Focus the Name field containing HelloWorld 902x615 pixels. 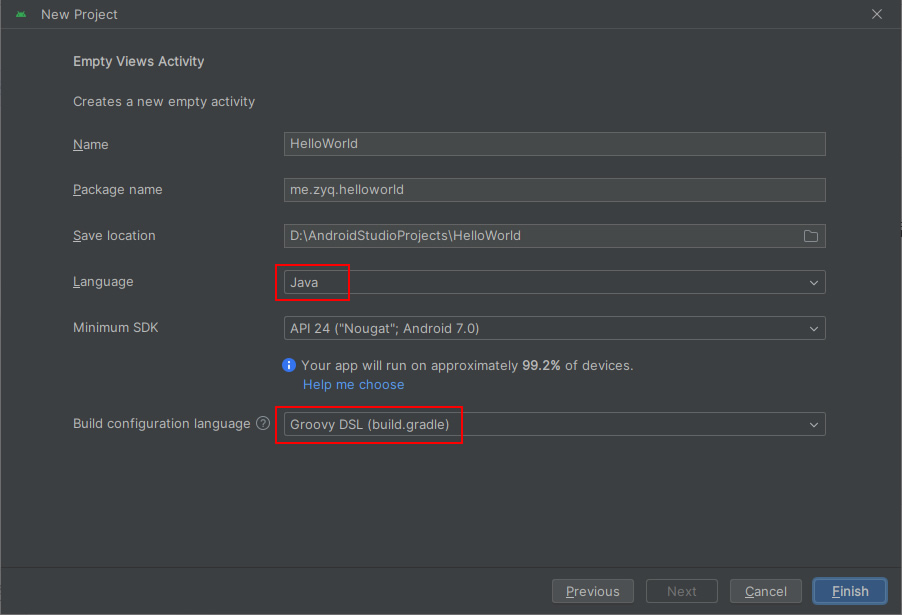[x=554, y=144]
